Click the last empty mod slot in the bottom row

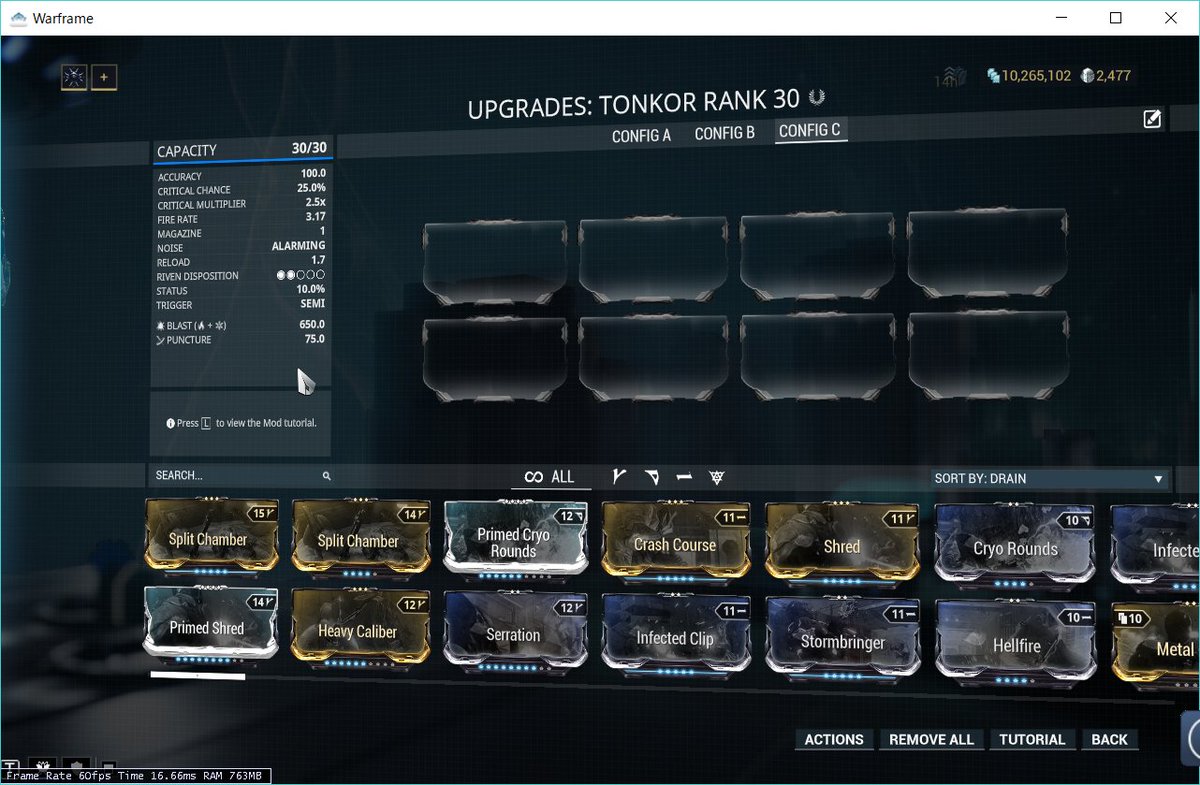pyautogui.click(x=987, y=358)
